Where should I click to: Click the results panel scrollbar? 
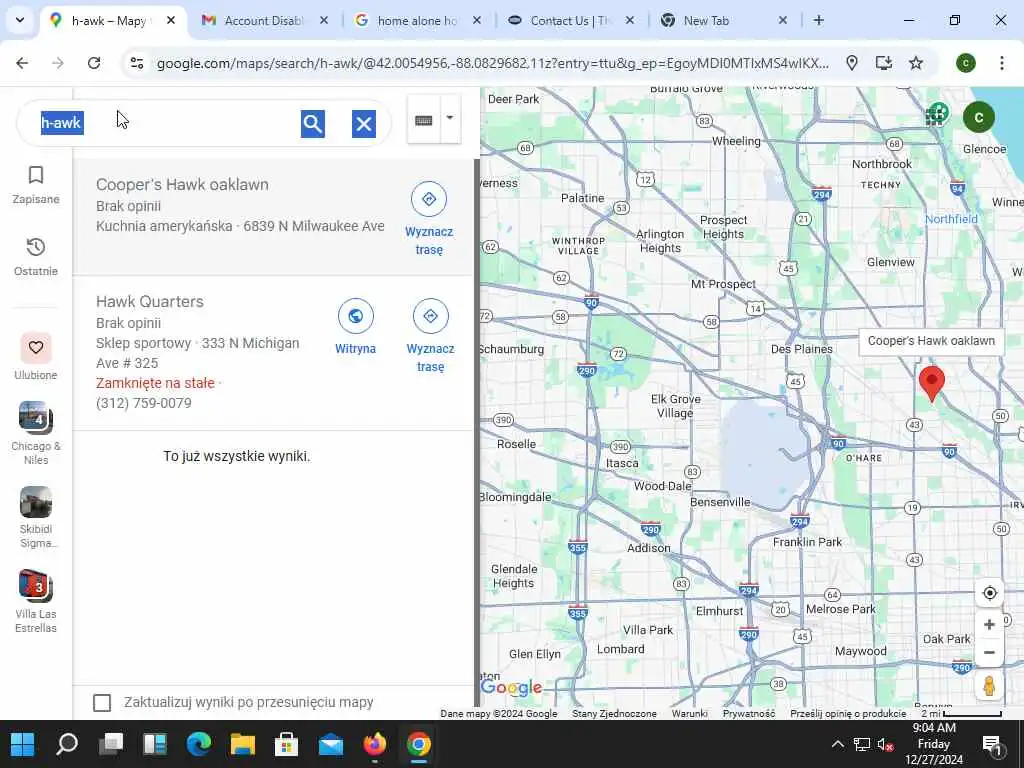pos(477,431)
